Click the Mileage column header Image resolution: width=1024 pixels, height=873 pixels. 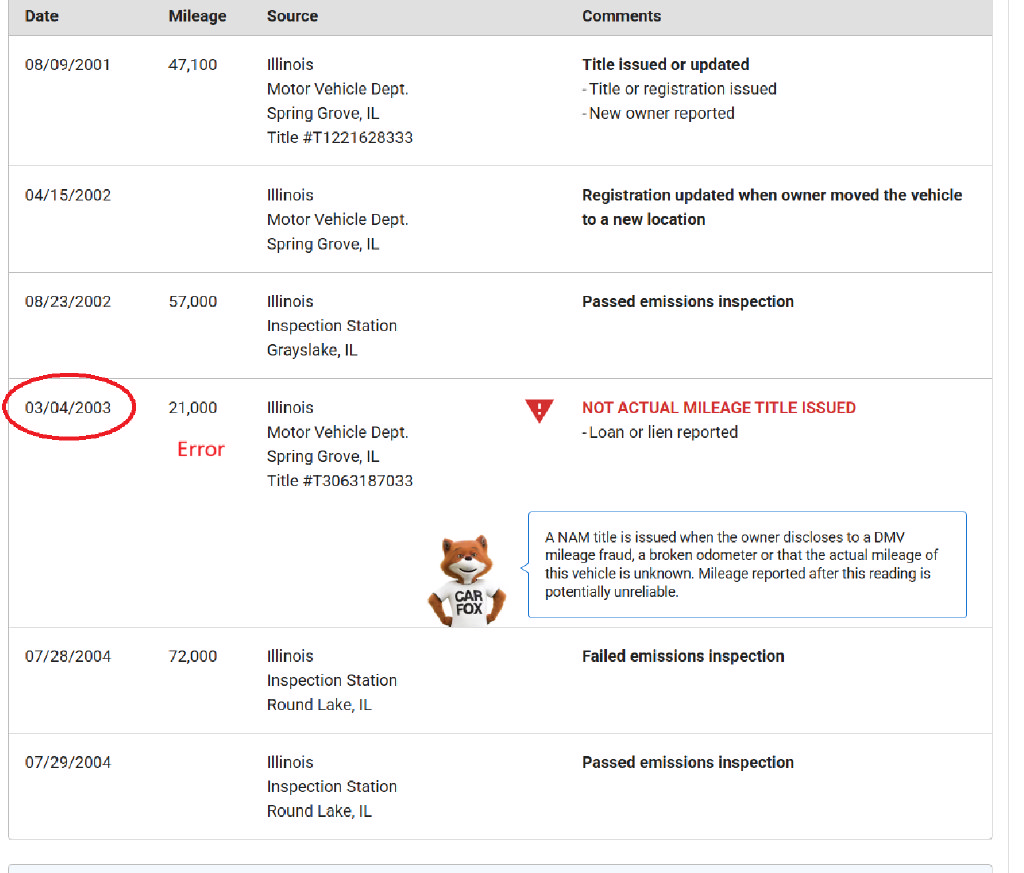(x=197, y=16)
